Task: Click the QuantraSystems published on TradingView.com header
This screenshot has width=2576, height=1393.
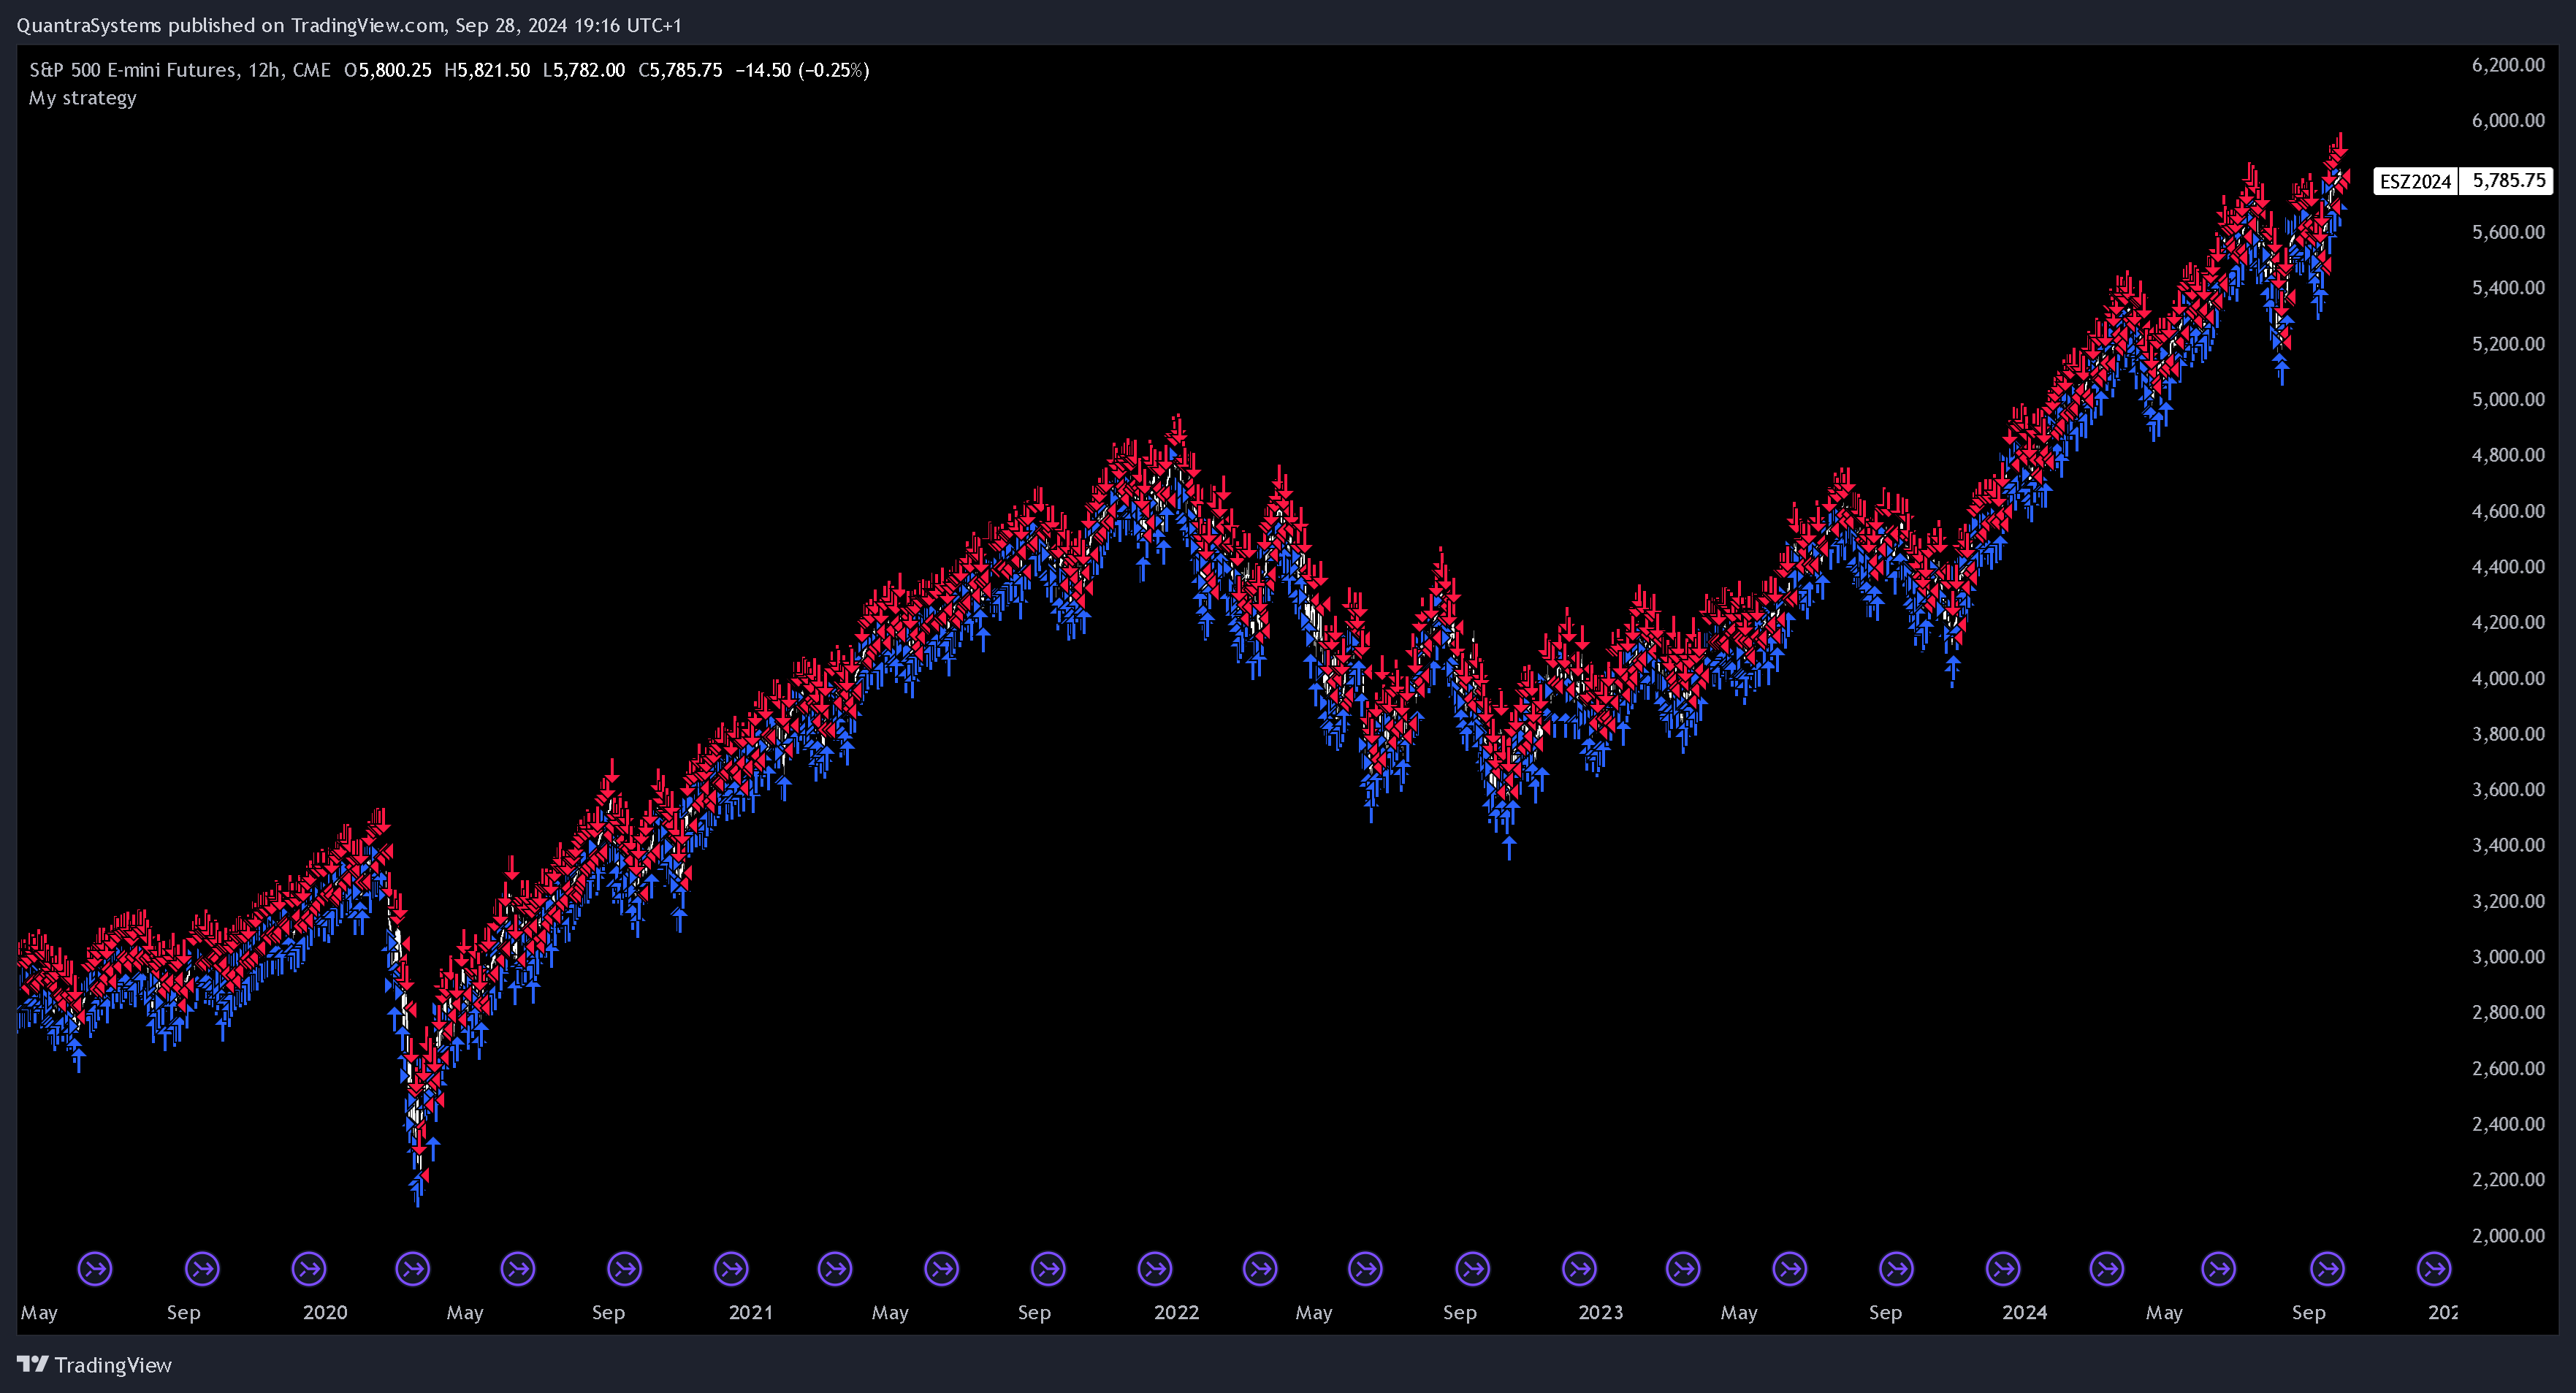Action: [349, 25]
